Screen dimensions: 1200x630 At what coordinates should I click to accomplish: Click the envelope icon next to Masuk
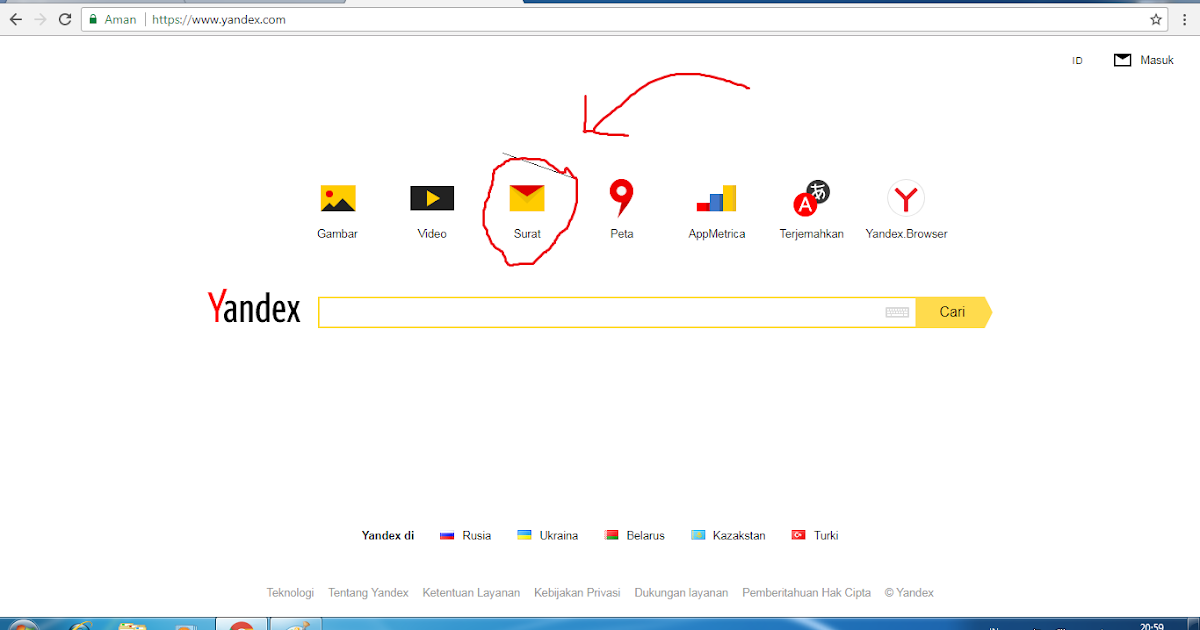coord(1122,59)
